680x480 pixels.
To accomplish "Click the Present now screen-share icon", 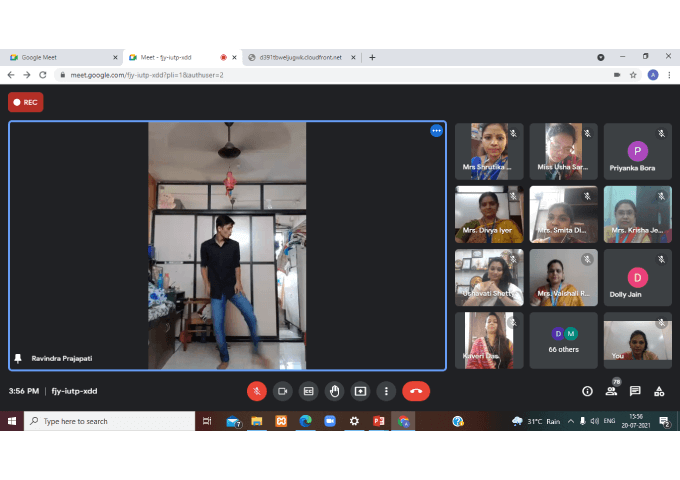I will coord(361,391).
